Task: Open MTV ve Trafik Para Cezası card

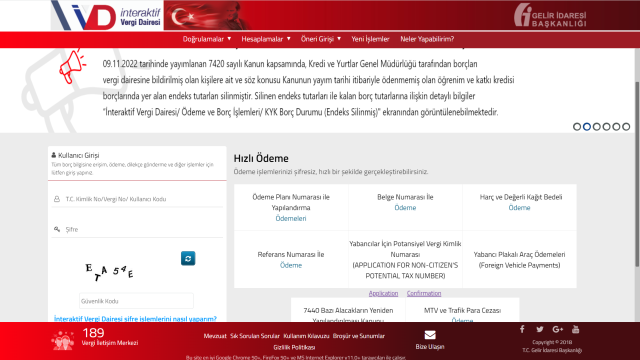Action: click(x=462, y=310)
